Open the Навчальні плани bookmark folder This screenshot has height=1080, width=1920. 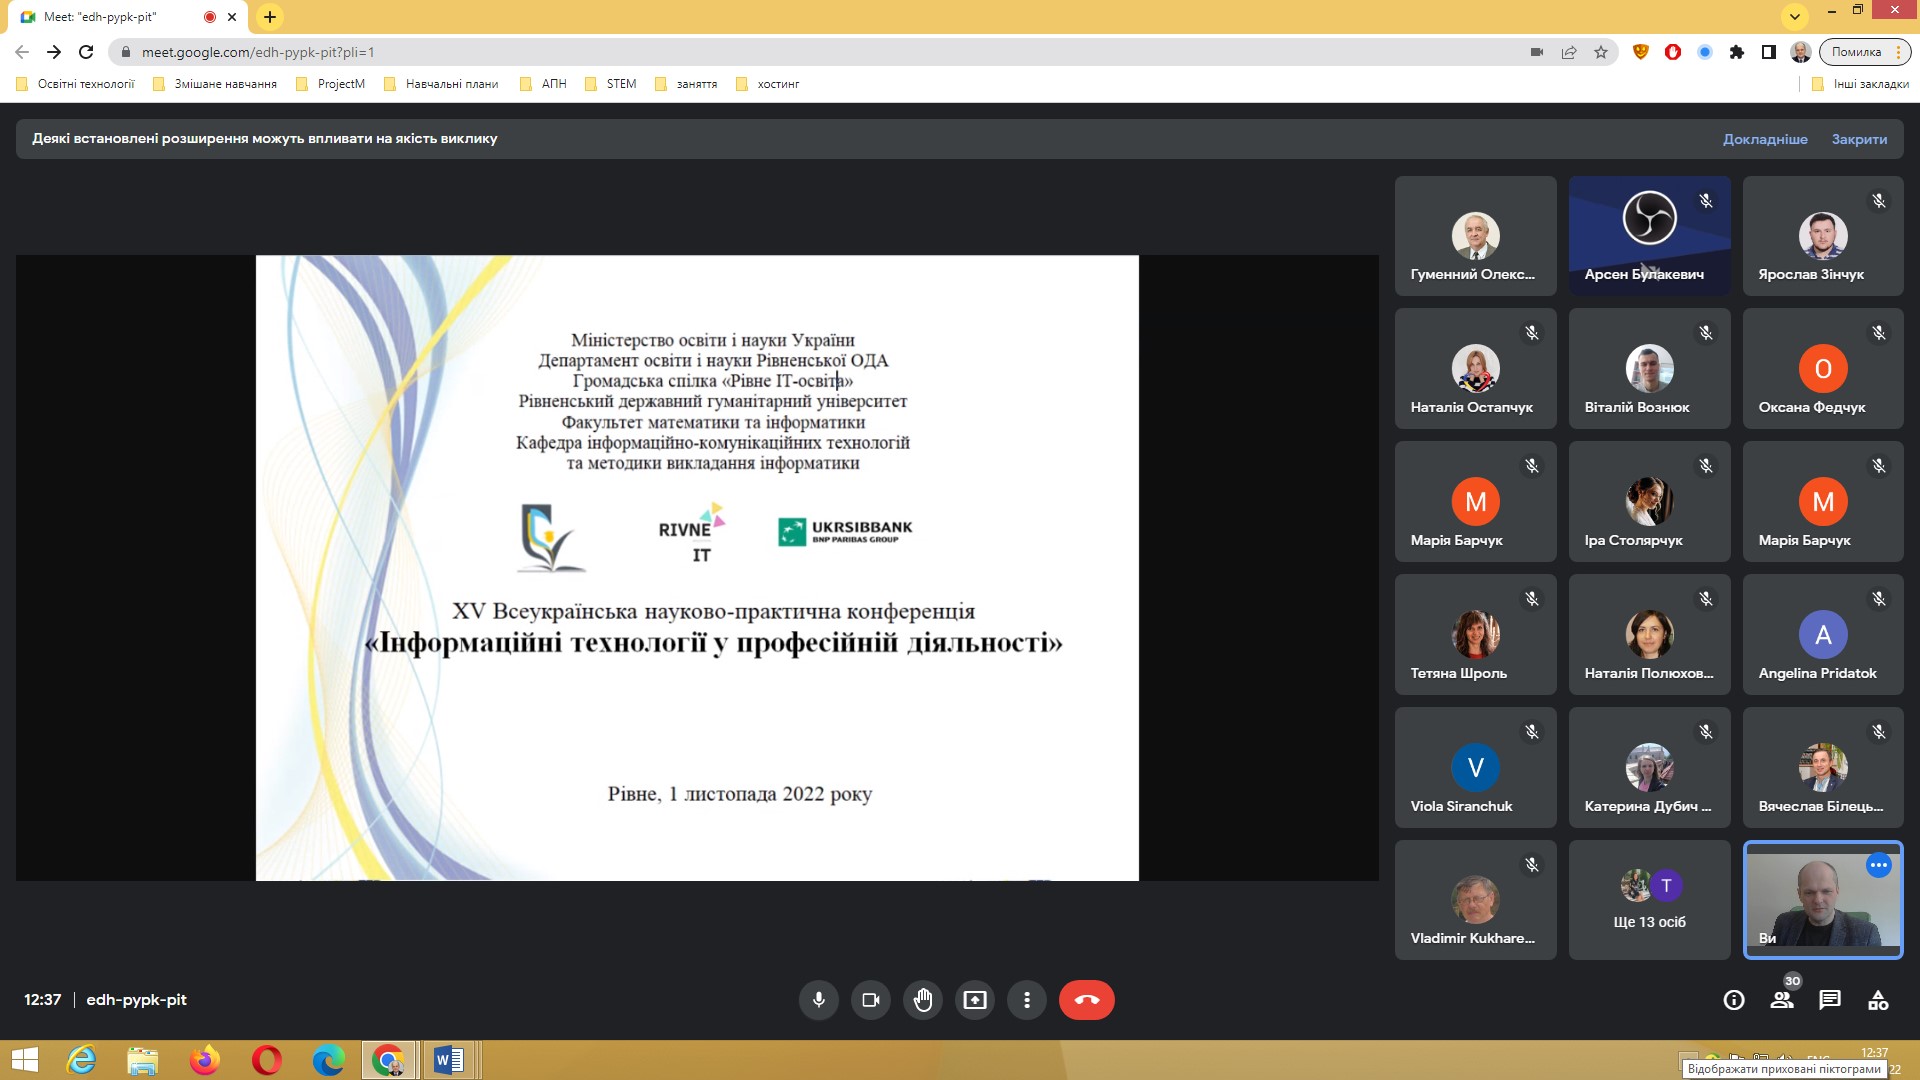tap(441, 84)
